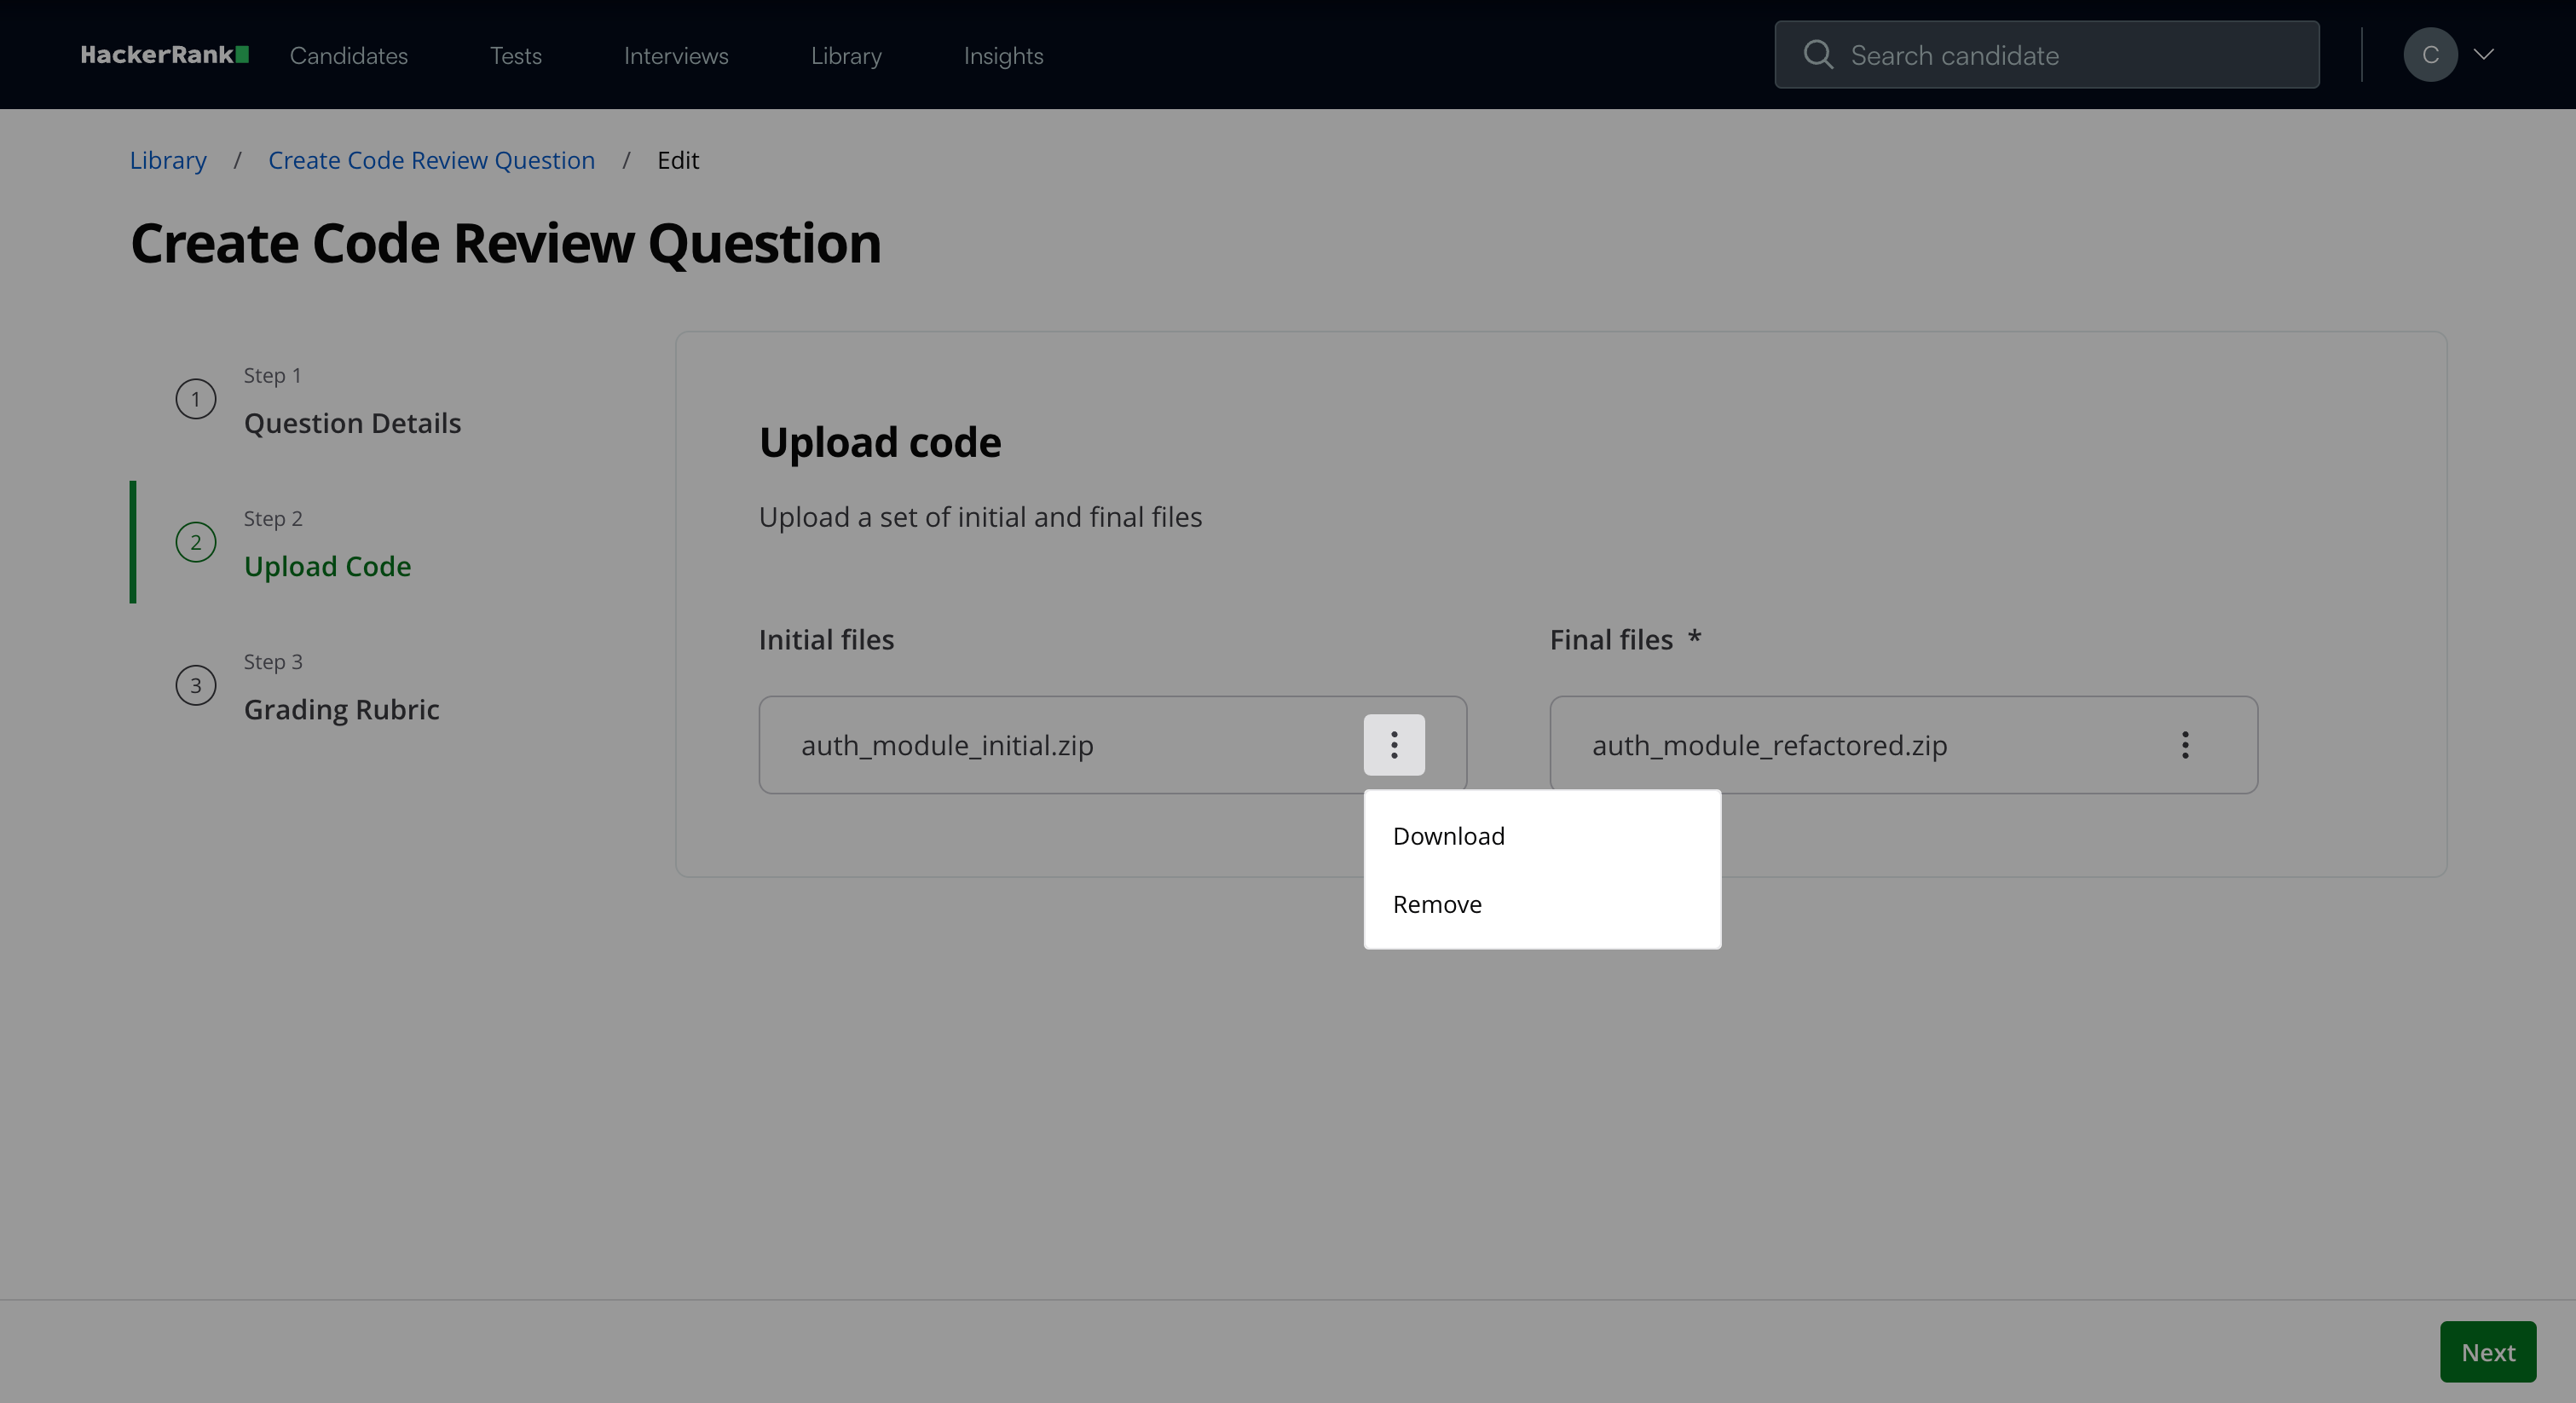Click the Step 2 circle icon
Viewport: 2576px width, 1403px height.
pyautogui.click(x=196, y=542)
